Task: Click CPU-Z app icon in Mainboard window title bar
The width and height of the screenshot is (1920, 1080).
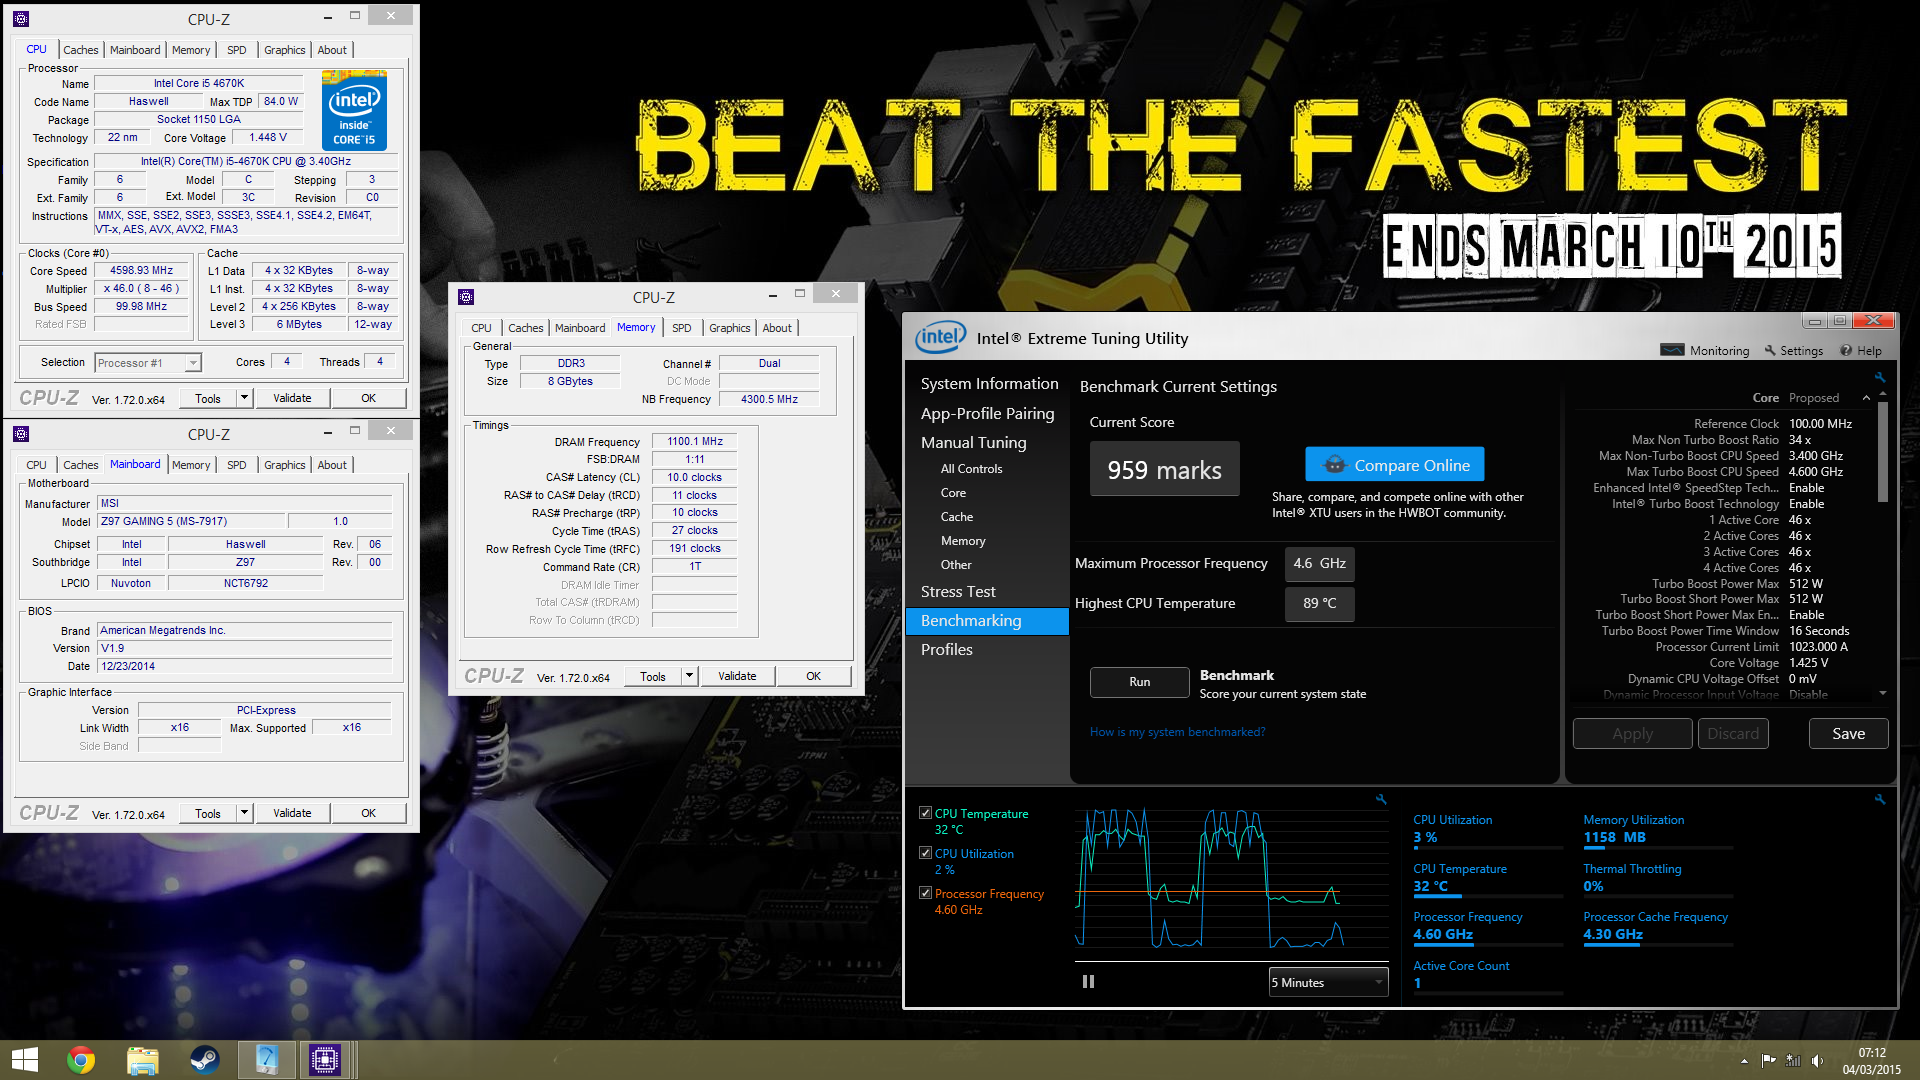Action: click(x=21, y=434)
